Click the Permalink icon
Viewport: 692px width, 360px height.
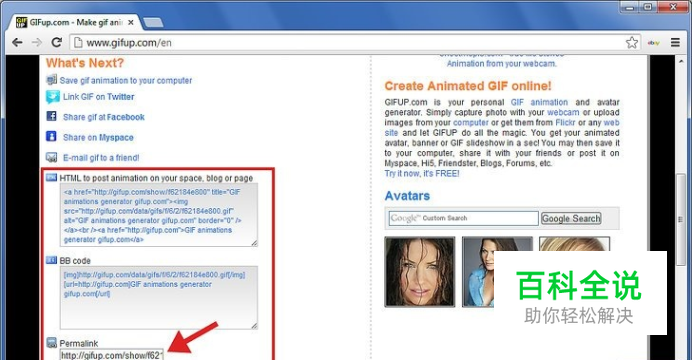tap(52, 342)
